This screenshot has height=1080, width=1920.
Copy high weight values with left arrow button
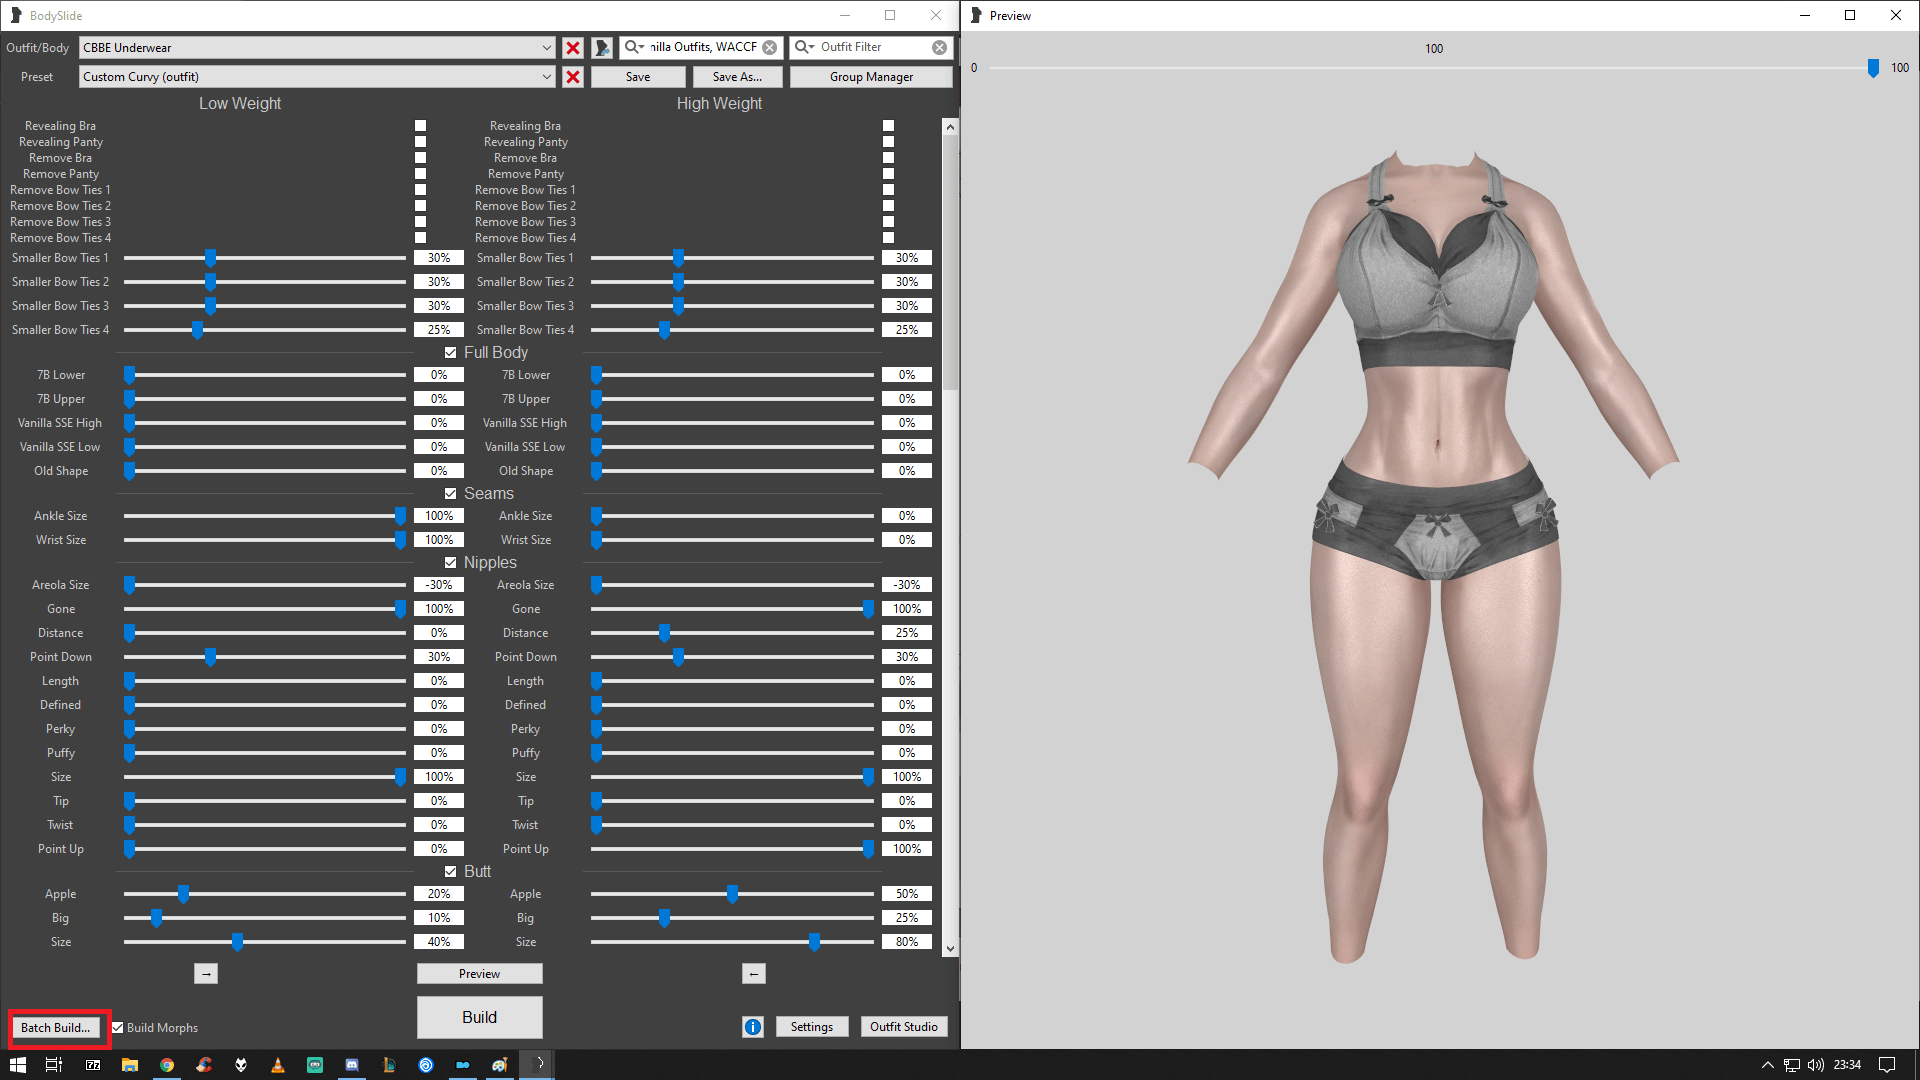(x=754, y=974)
